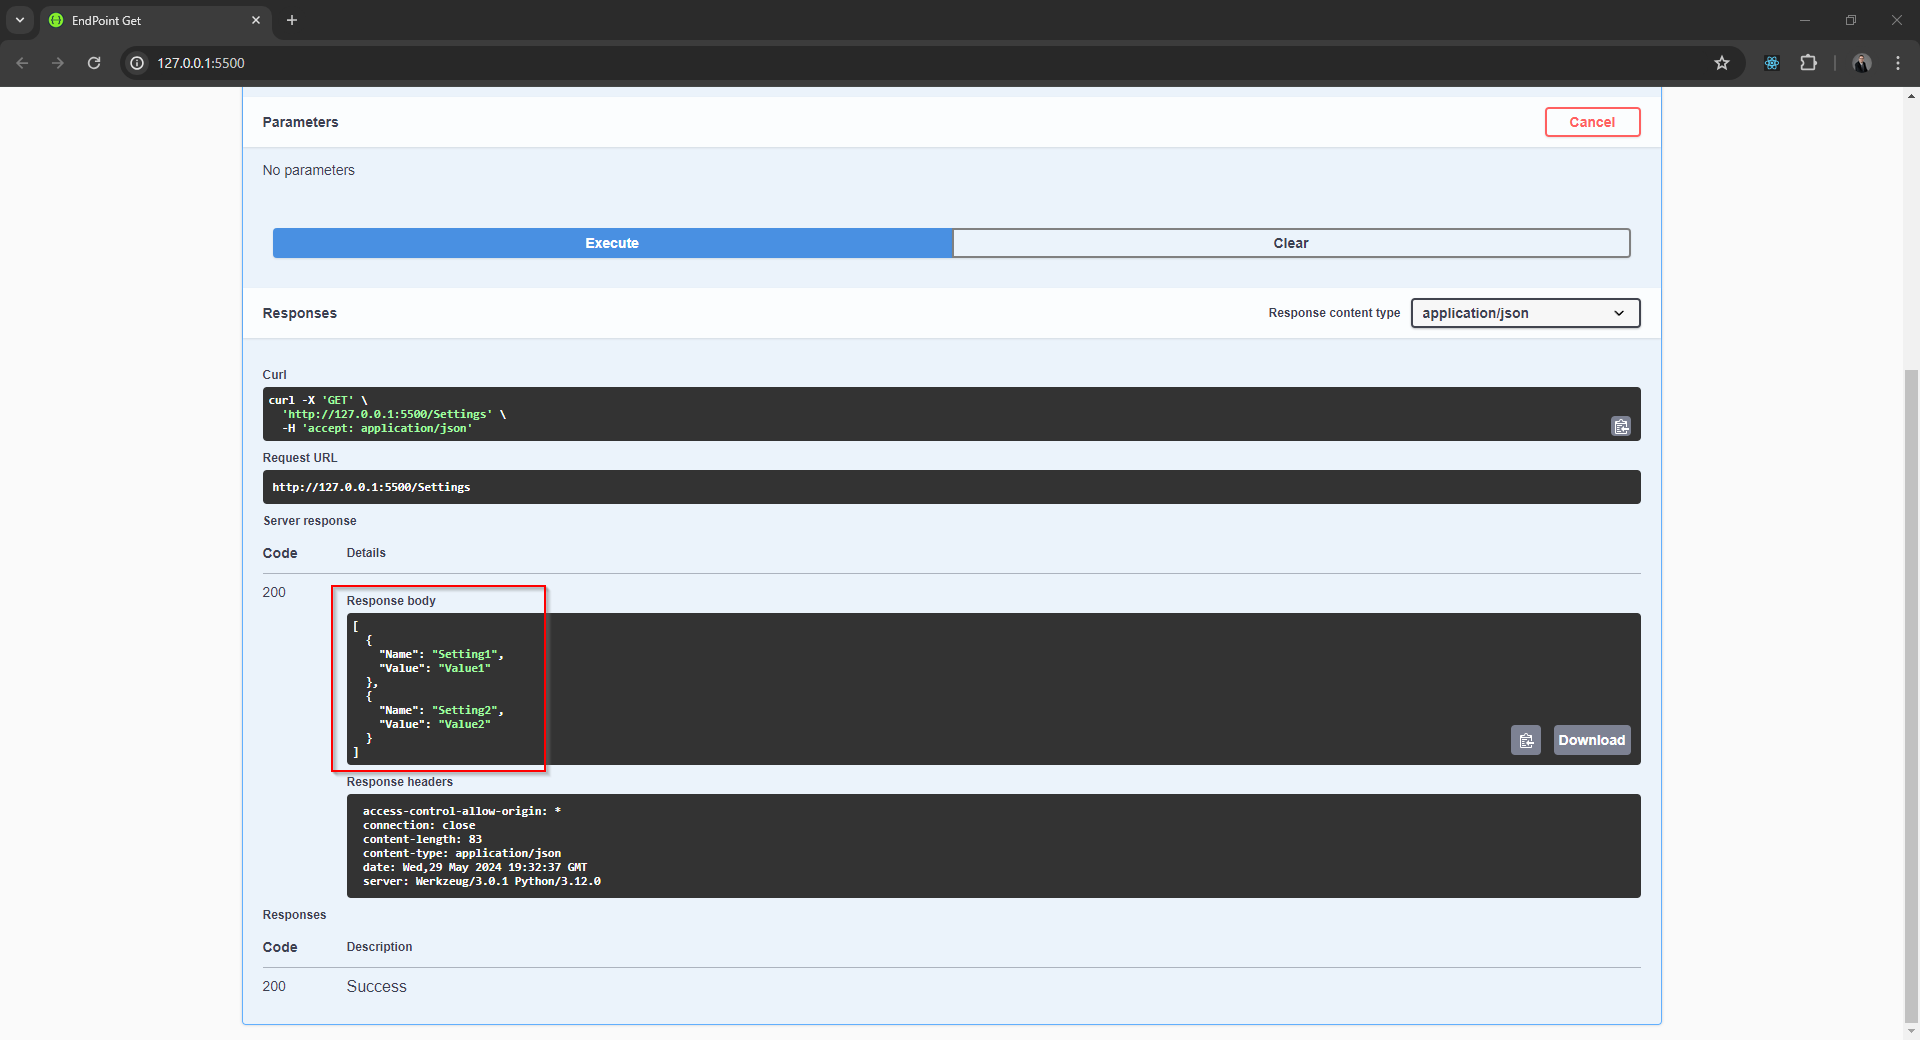The height and width of the screenshot is (1040, 1920).
Task: Open the Chrome profile avatar
Action: point(1861,63)
